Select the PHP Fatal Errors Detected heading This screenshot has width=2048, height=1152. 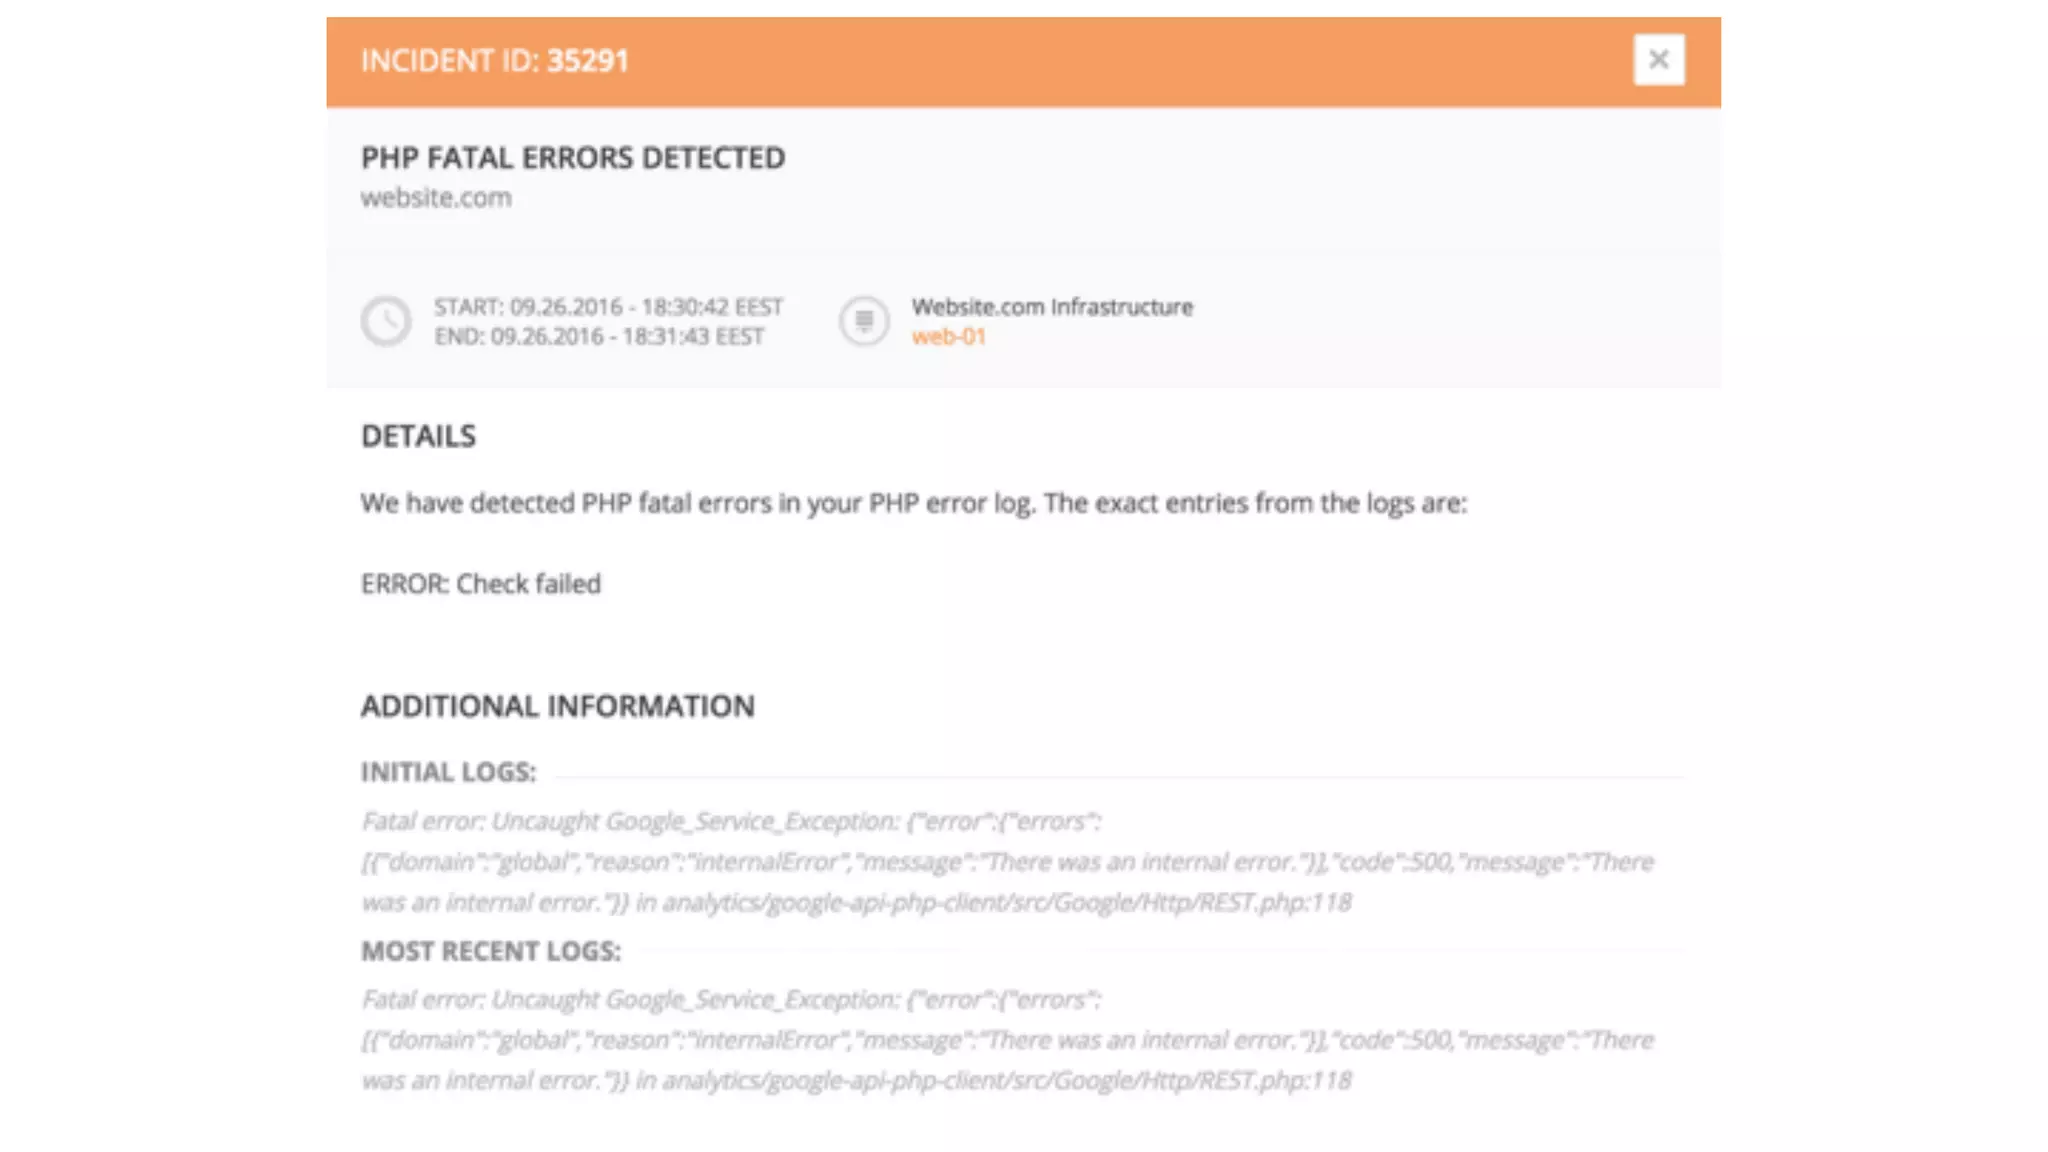pyautogui.click(x=573, y=158)
